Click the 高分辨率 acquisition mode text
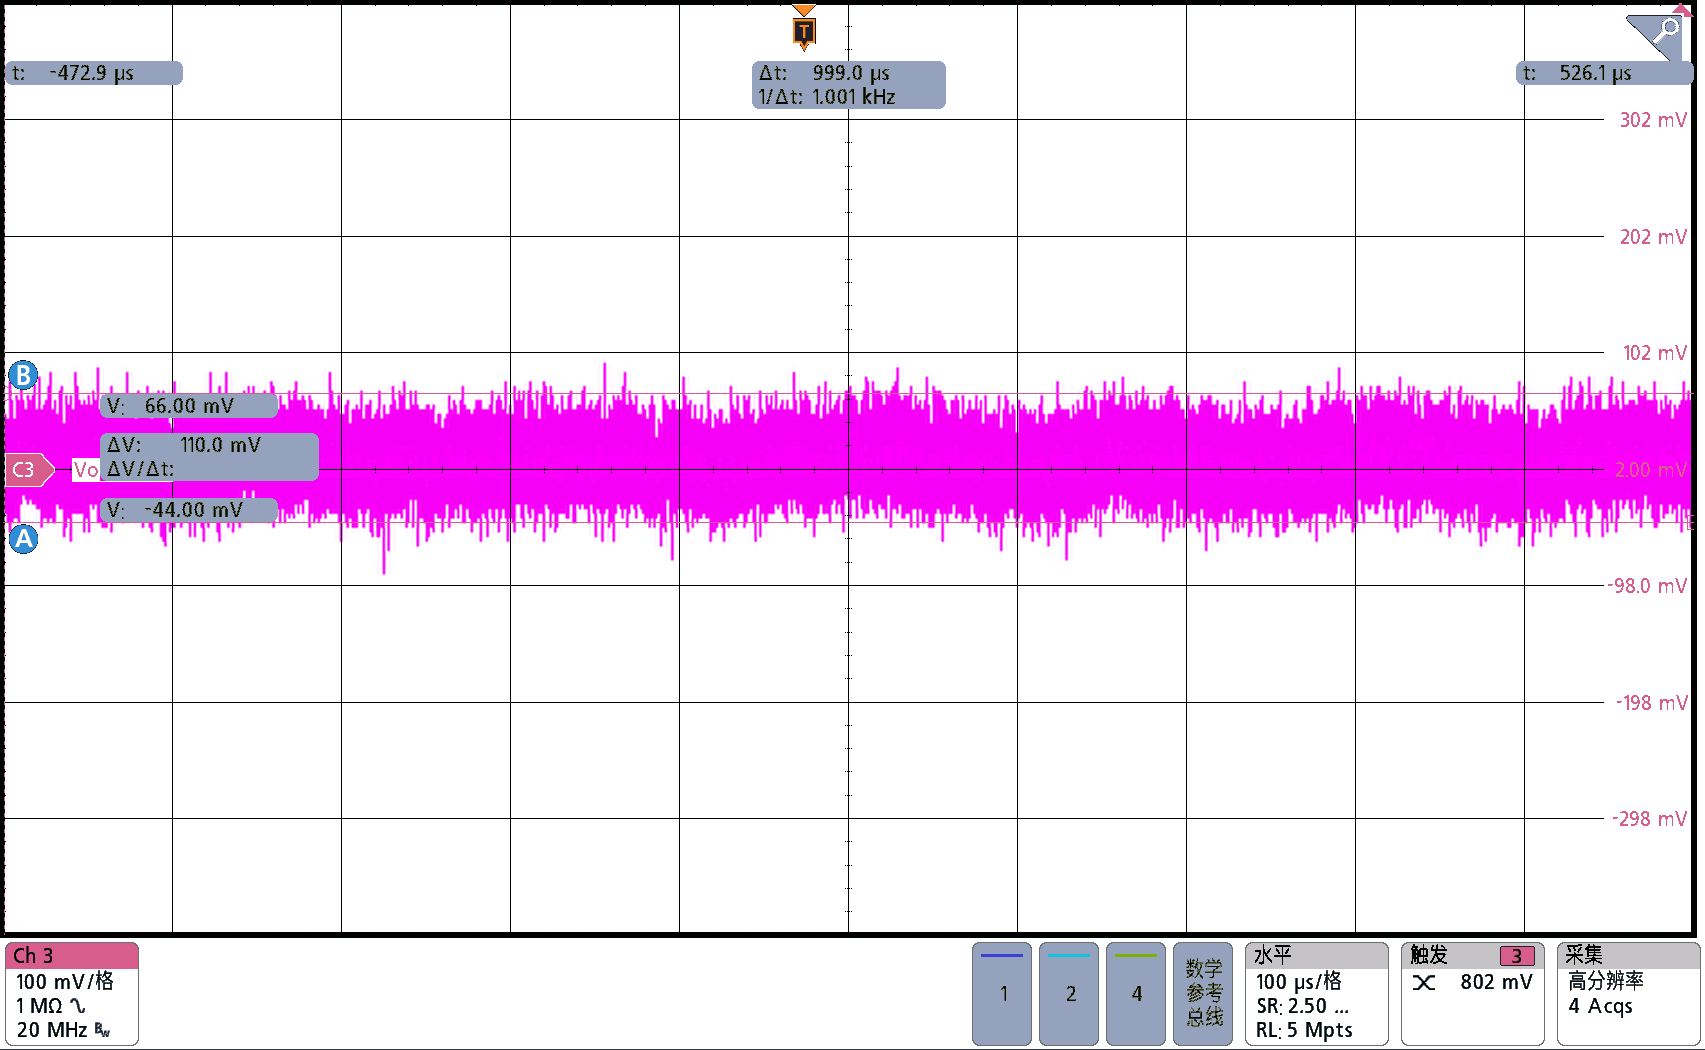The image size is (1705, 1050). (x=1606, y=981)
